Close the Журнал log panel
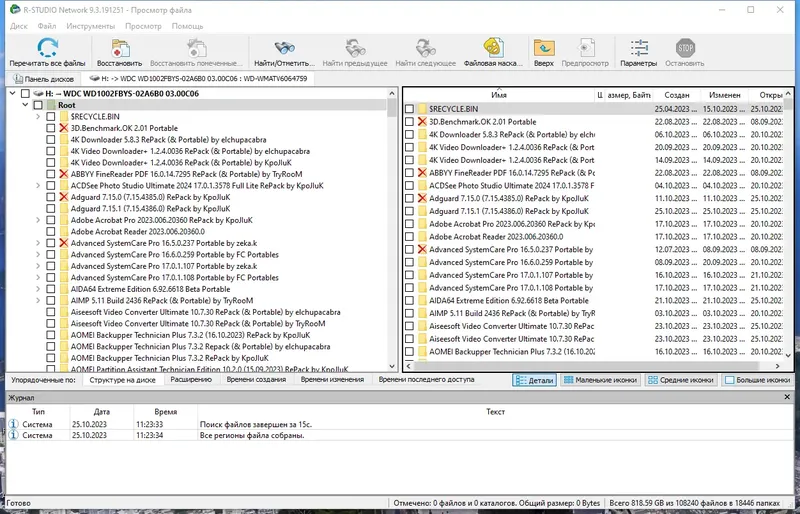This screenshot has width=800, height=514. [x=787, y=397]
